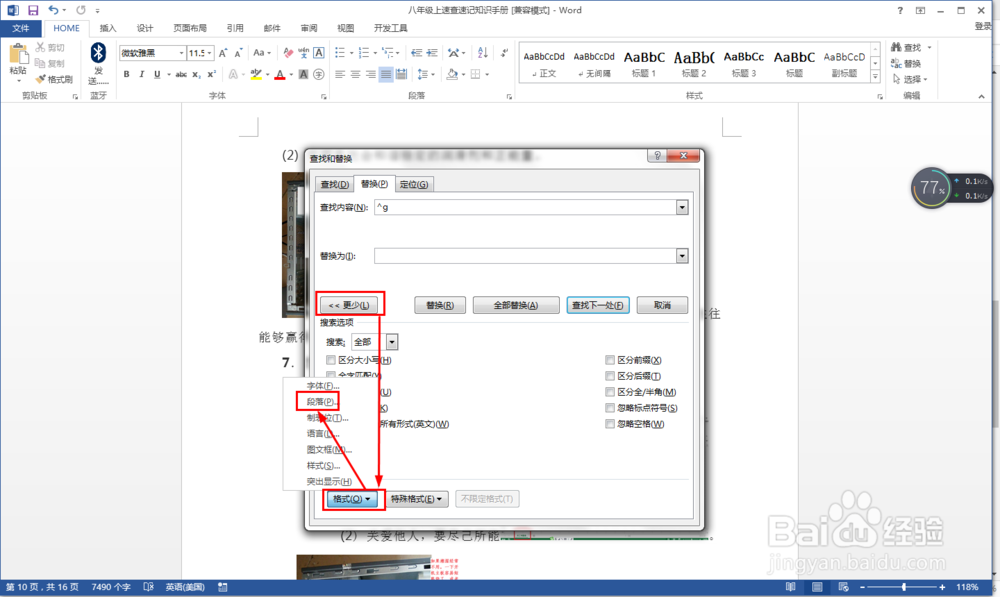Apply subscript formatting
The width and height of the screenshot is (1000, 597).
coord(196,74)
